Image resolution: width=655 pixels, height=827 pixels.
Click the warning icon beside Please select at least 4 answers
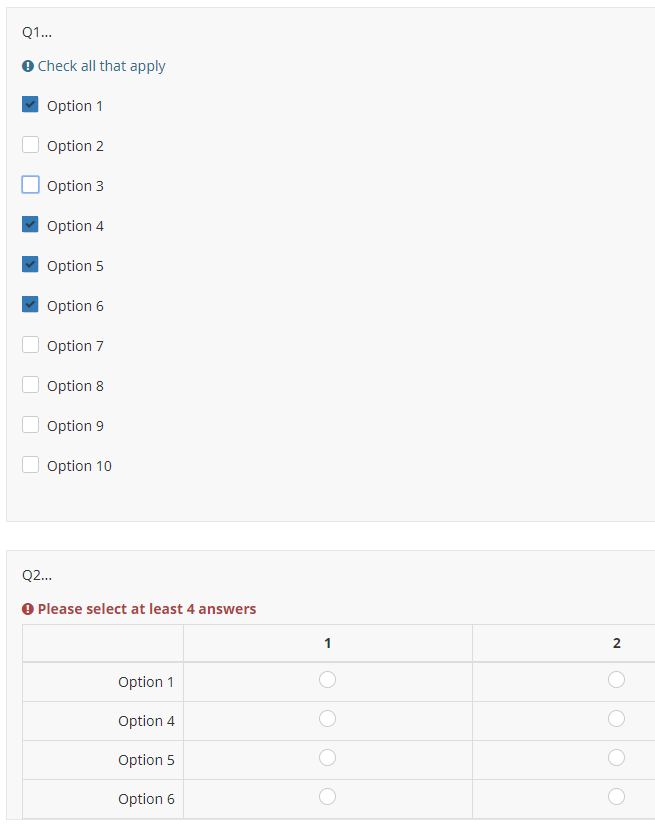click(28, 609)
